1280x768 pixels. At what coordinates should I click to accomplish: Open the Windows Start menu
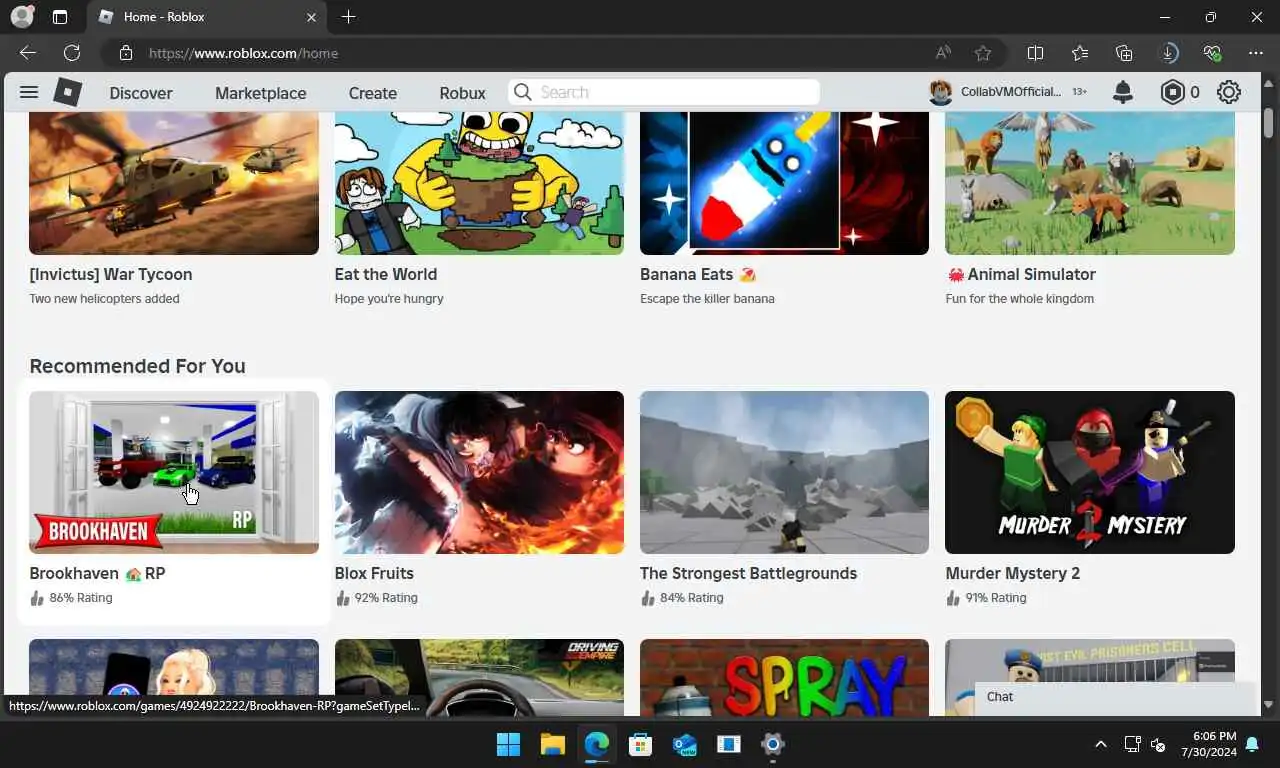tap(508, 744)
